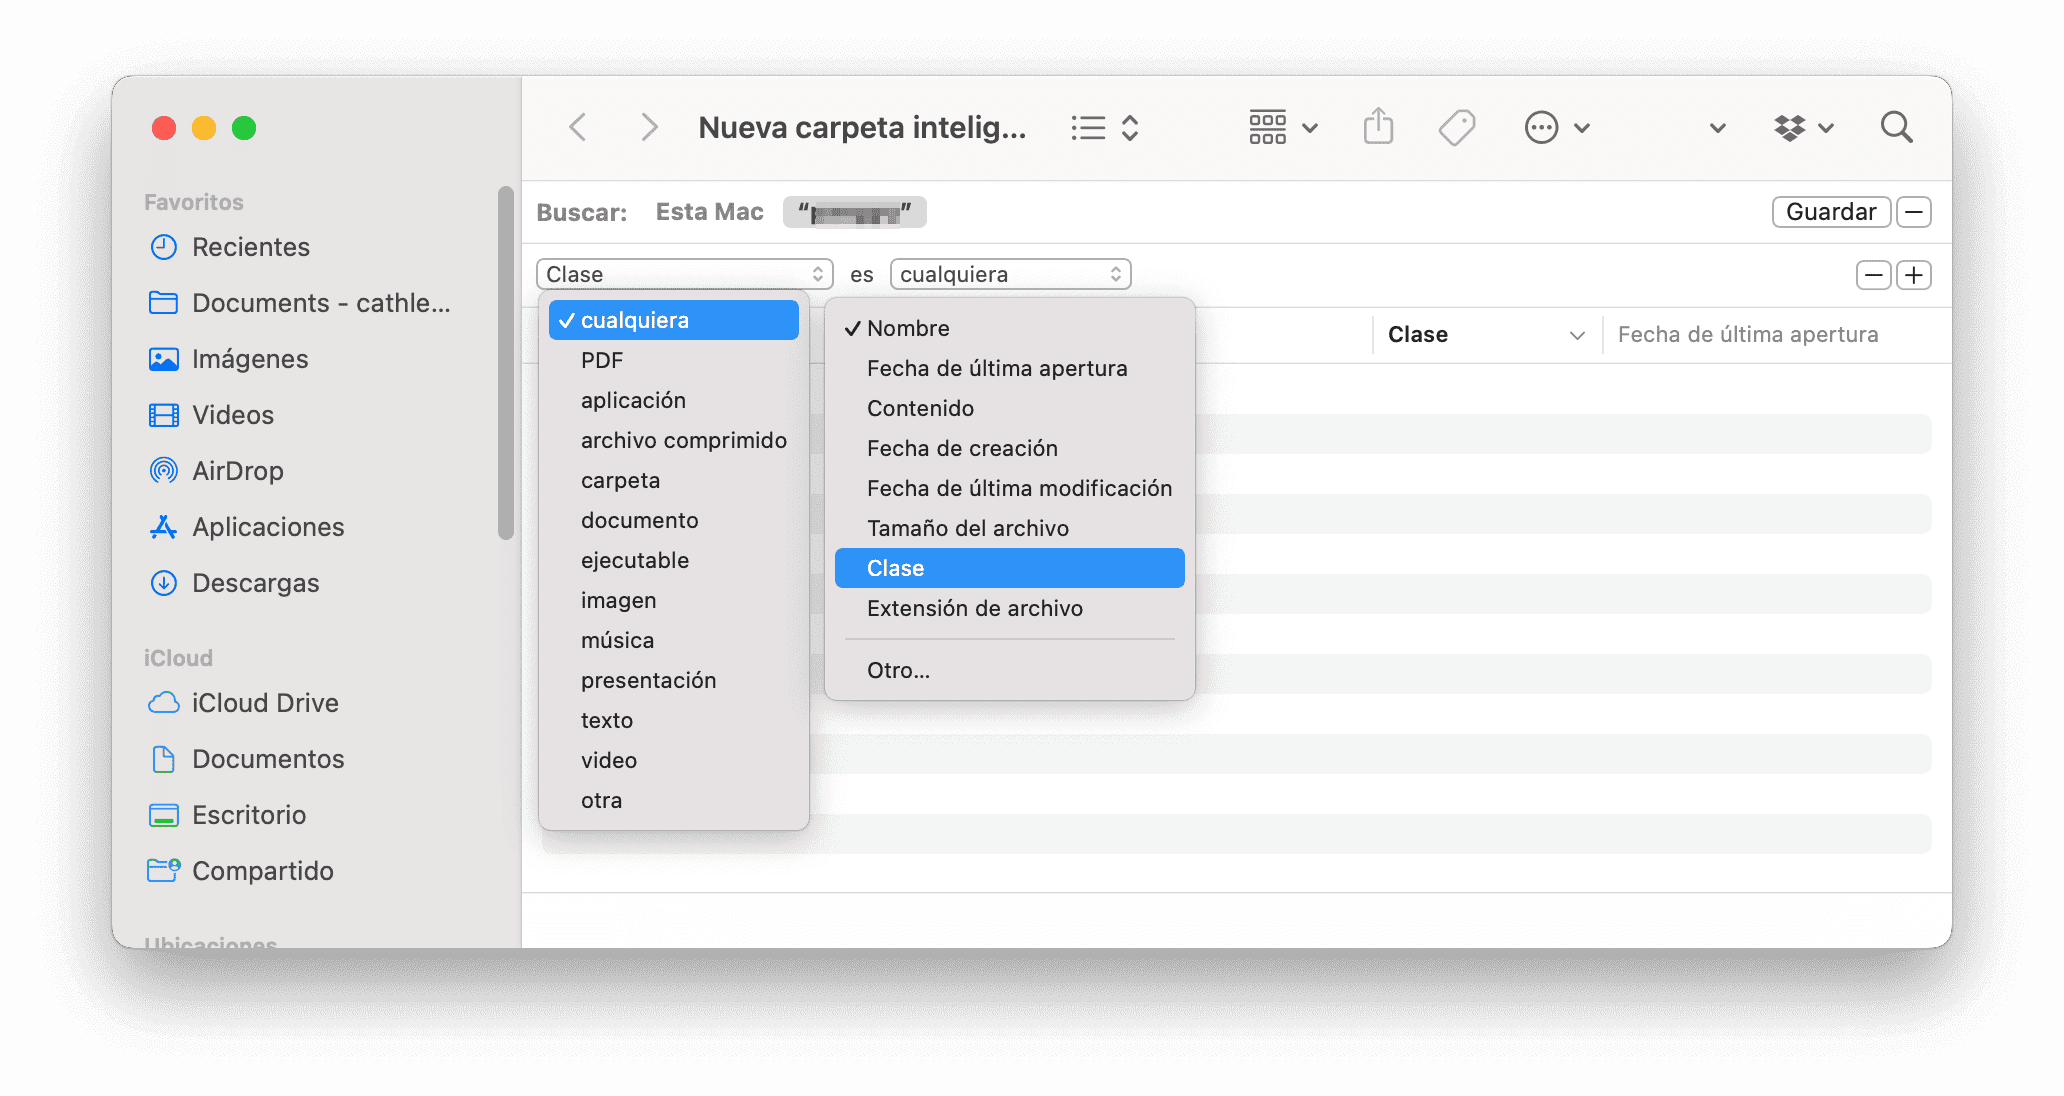2064x1096 pixels.
Task: Open Escritorio in the sidebar
Action: tap(227, 815)
